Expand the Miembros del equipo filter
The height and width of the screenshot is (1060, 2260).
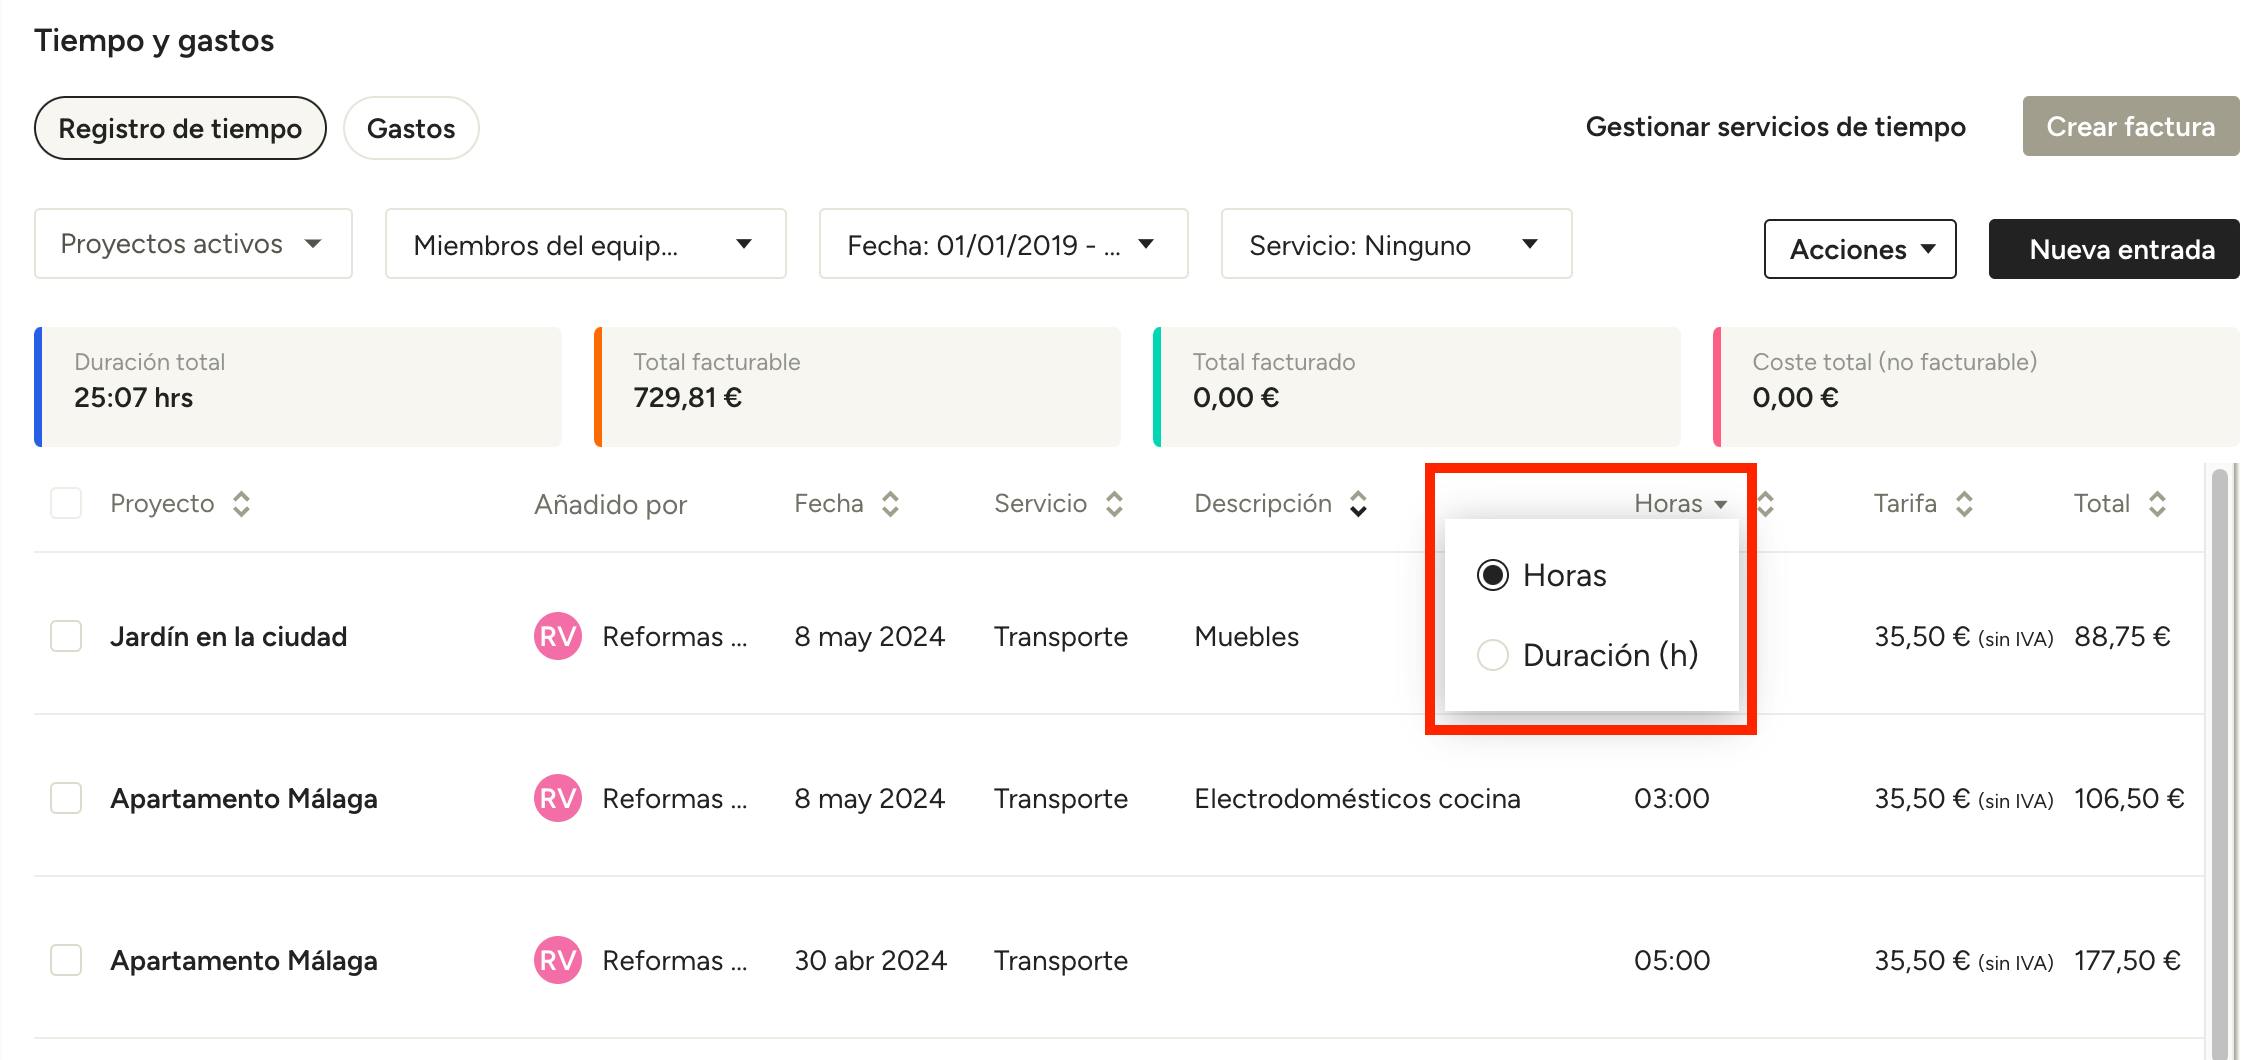585,244
